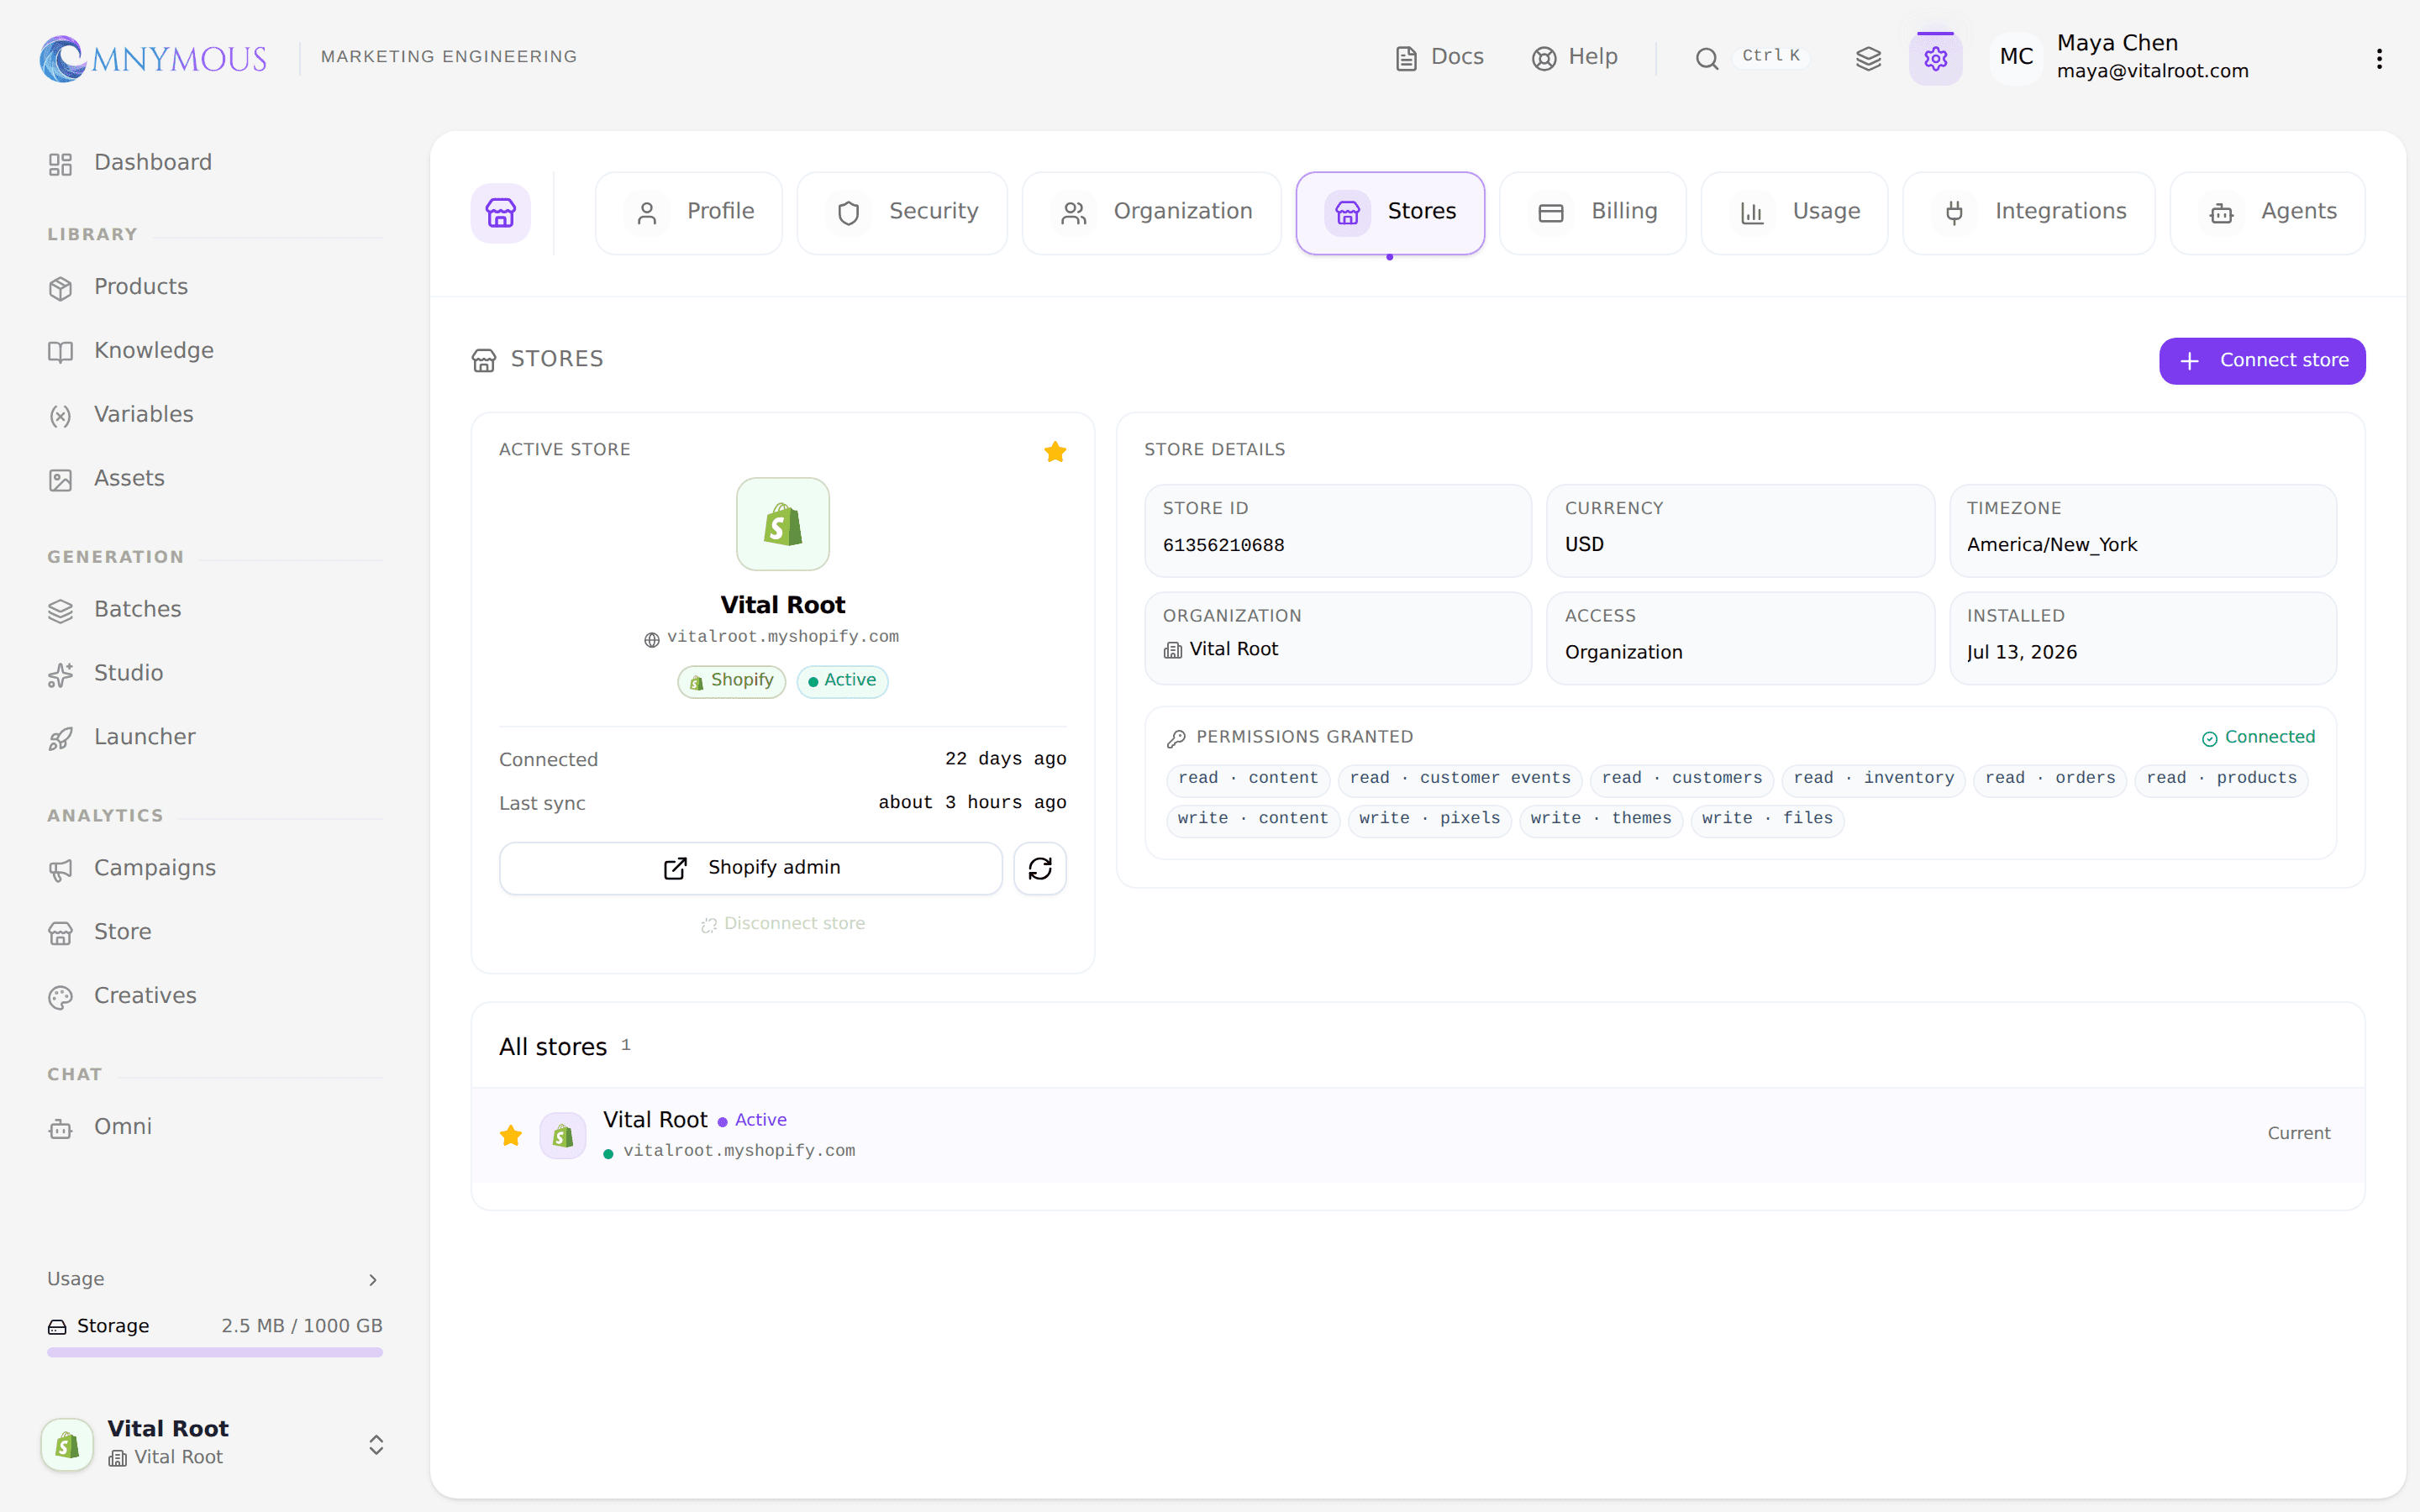Image resolution: width=2420 pixels, height=1512 pixels.
Task: Open the Help link
Action: pos(1574,57)
